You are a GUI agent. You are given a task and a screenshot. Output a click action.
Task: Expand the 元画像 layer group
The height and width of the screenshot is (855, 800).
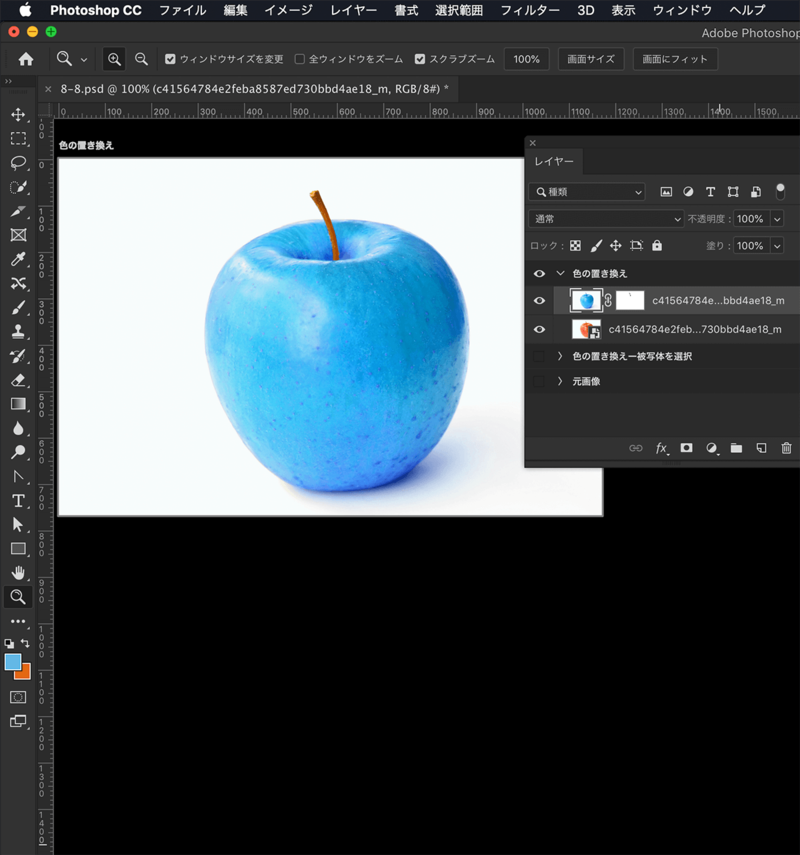point(559,380)
